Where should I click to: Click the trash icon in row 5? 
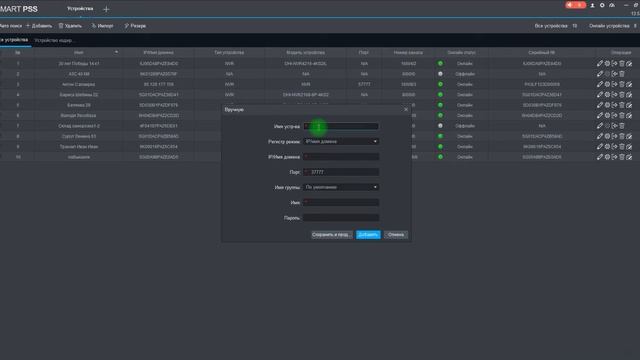[x=622, y=105]
